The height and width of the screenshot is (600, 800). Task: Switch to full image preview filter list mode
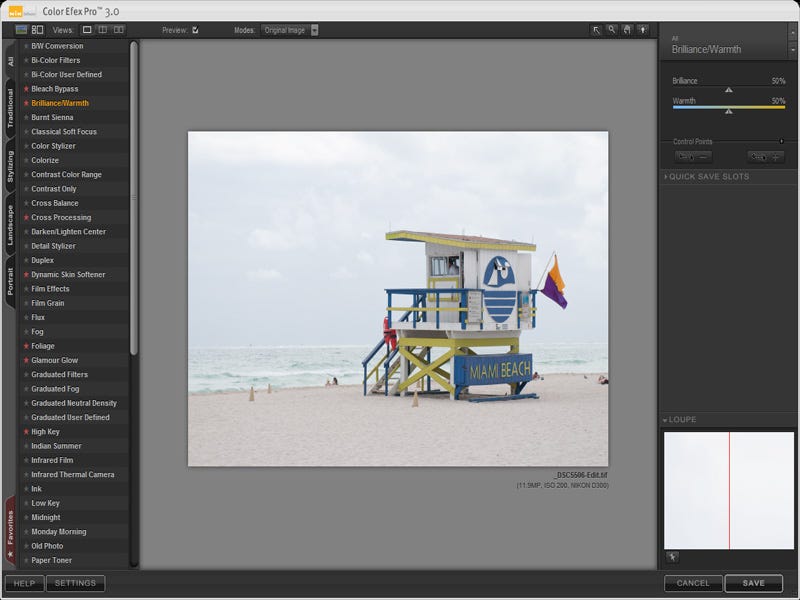[21, 30]
